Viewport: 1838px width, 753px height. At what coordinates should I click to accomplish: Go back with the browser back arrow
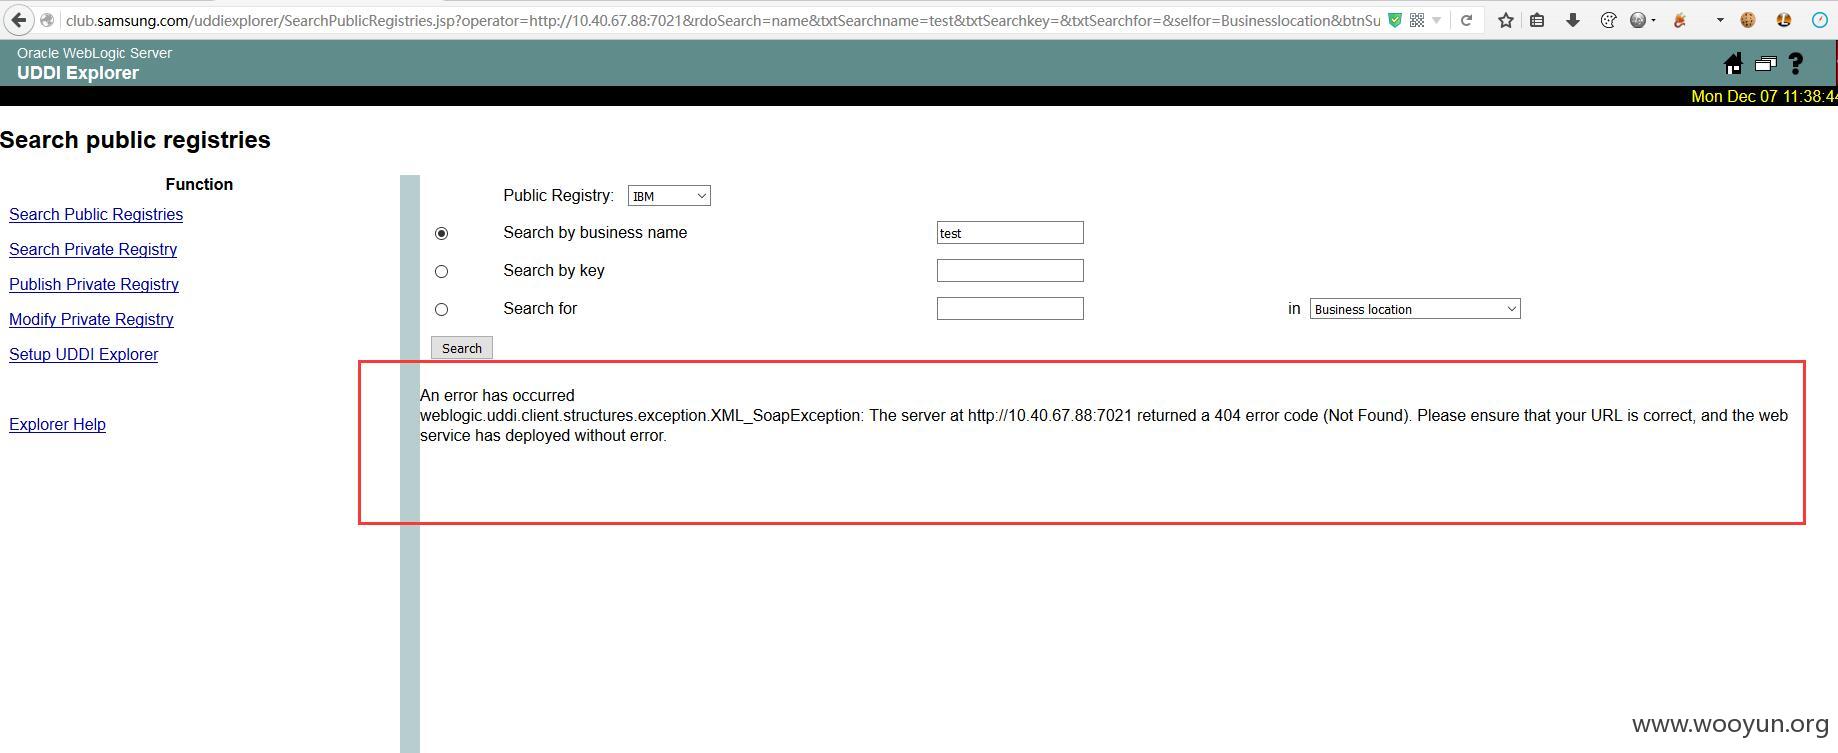tap(19, 20)
